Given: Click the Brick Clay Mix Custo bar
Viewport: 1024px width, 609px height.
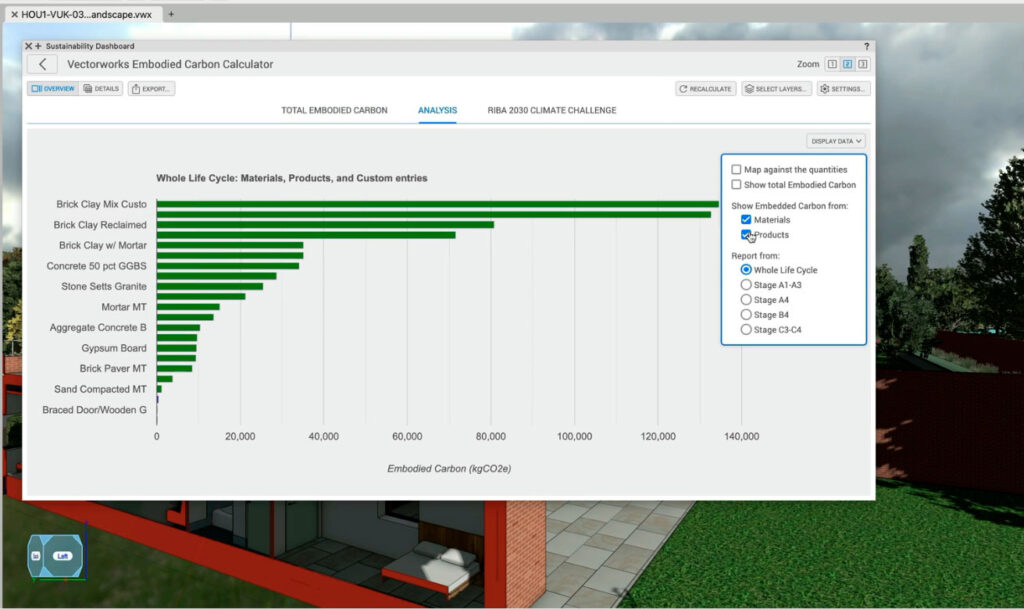Looking at the screenshot, I should pyautogui.click(x=437, y=204).
